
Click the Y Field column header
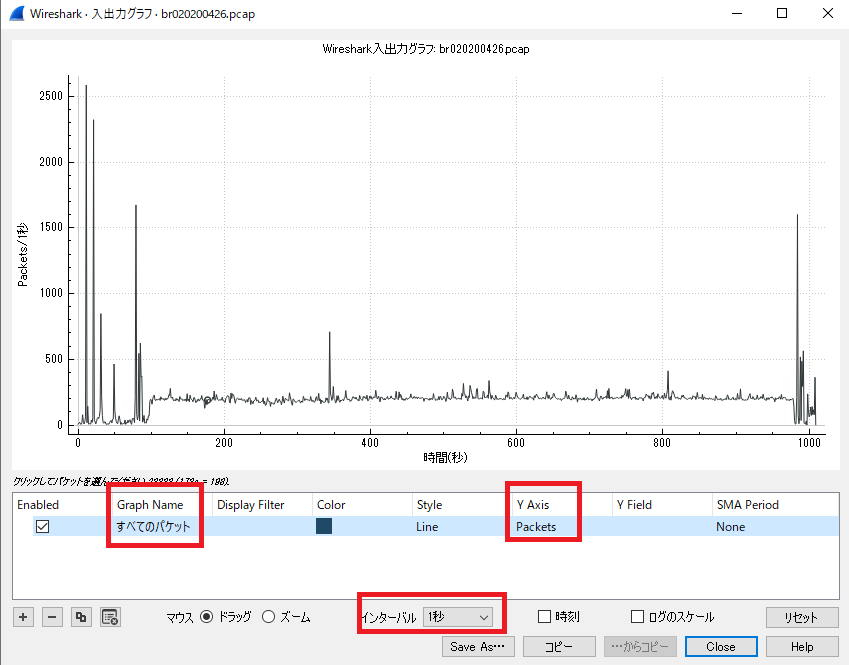[662, 505]
